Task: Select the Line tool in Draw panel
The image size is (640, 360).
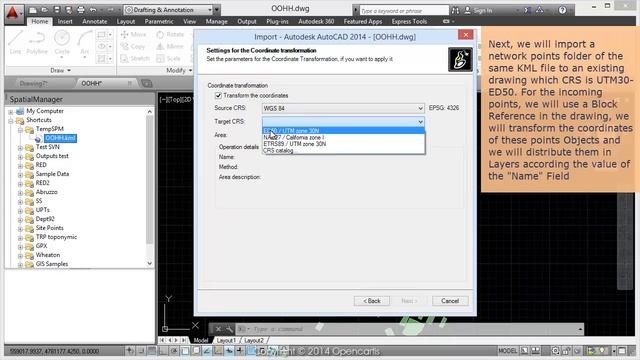Action: click(x=16, y=42)
